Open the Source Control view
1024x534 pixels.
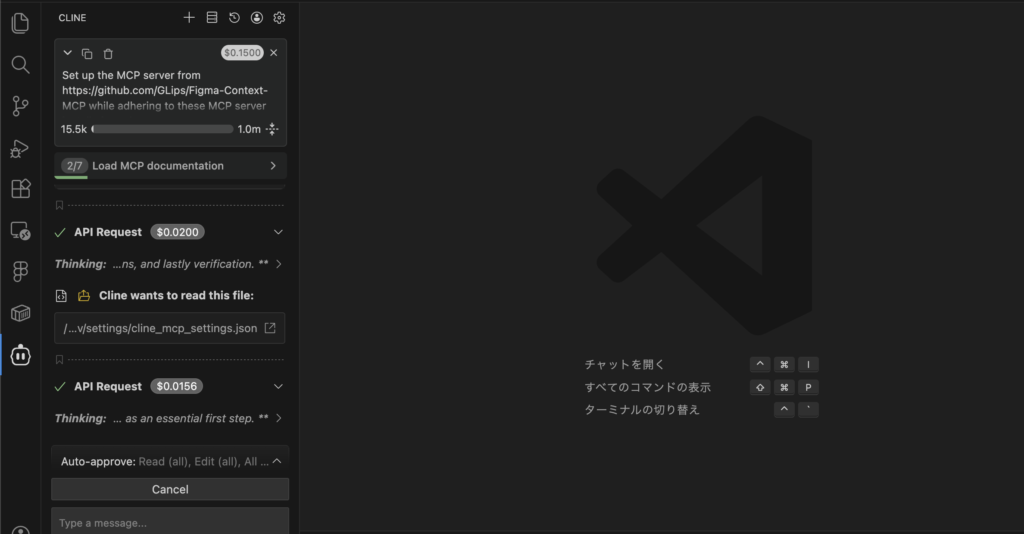(20, 106)
